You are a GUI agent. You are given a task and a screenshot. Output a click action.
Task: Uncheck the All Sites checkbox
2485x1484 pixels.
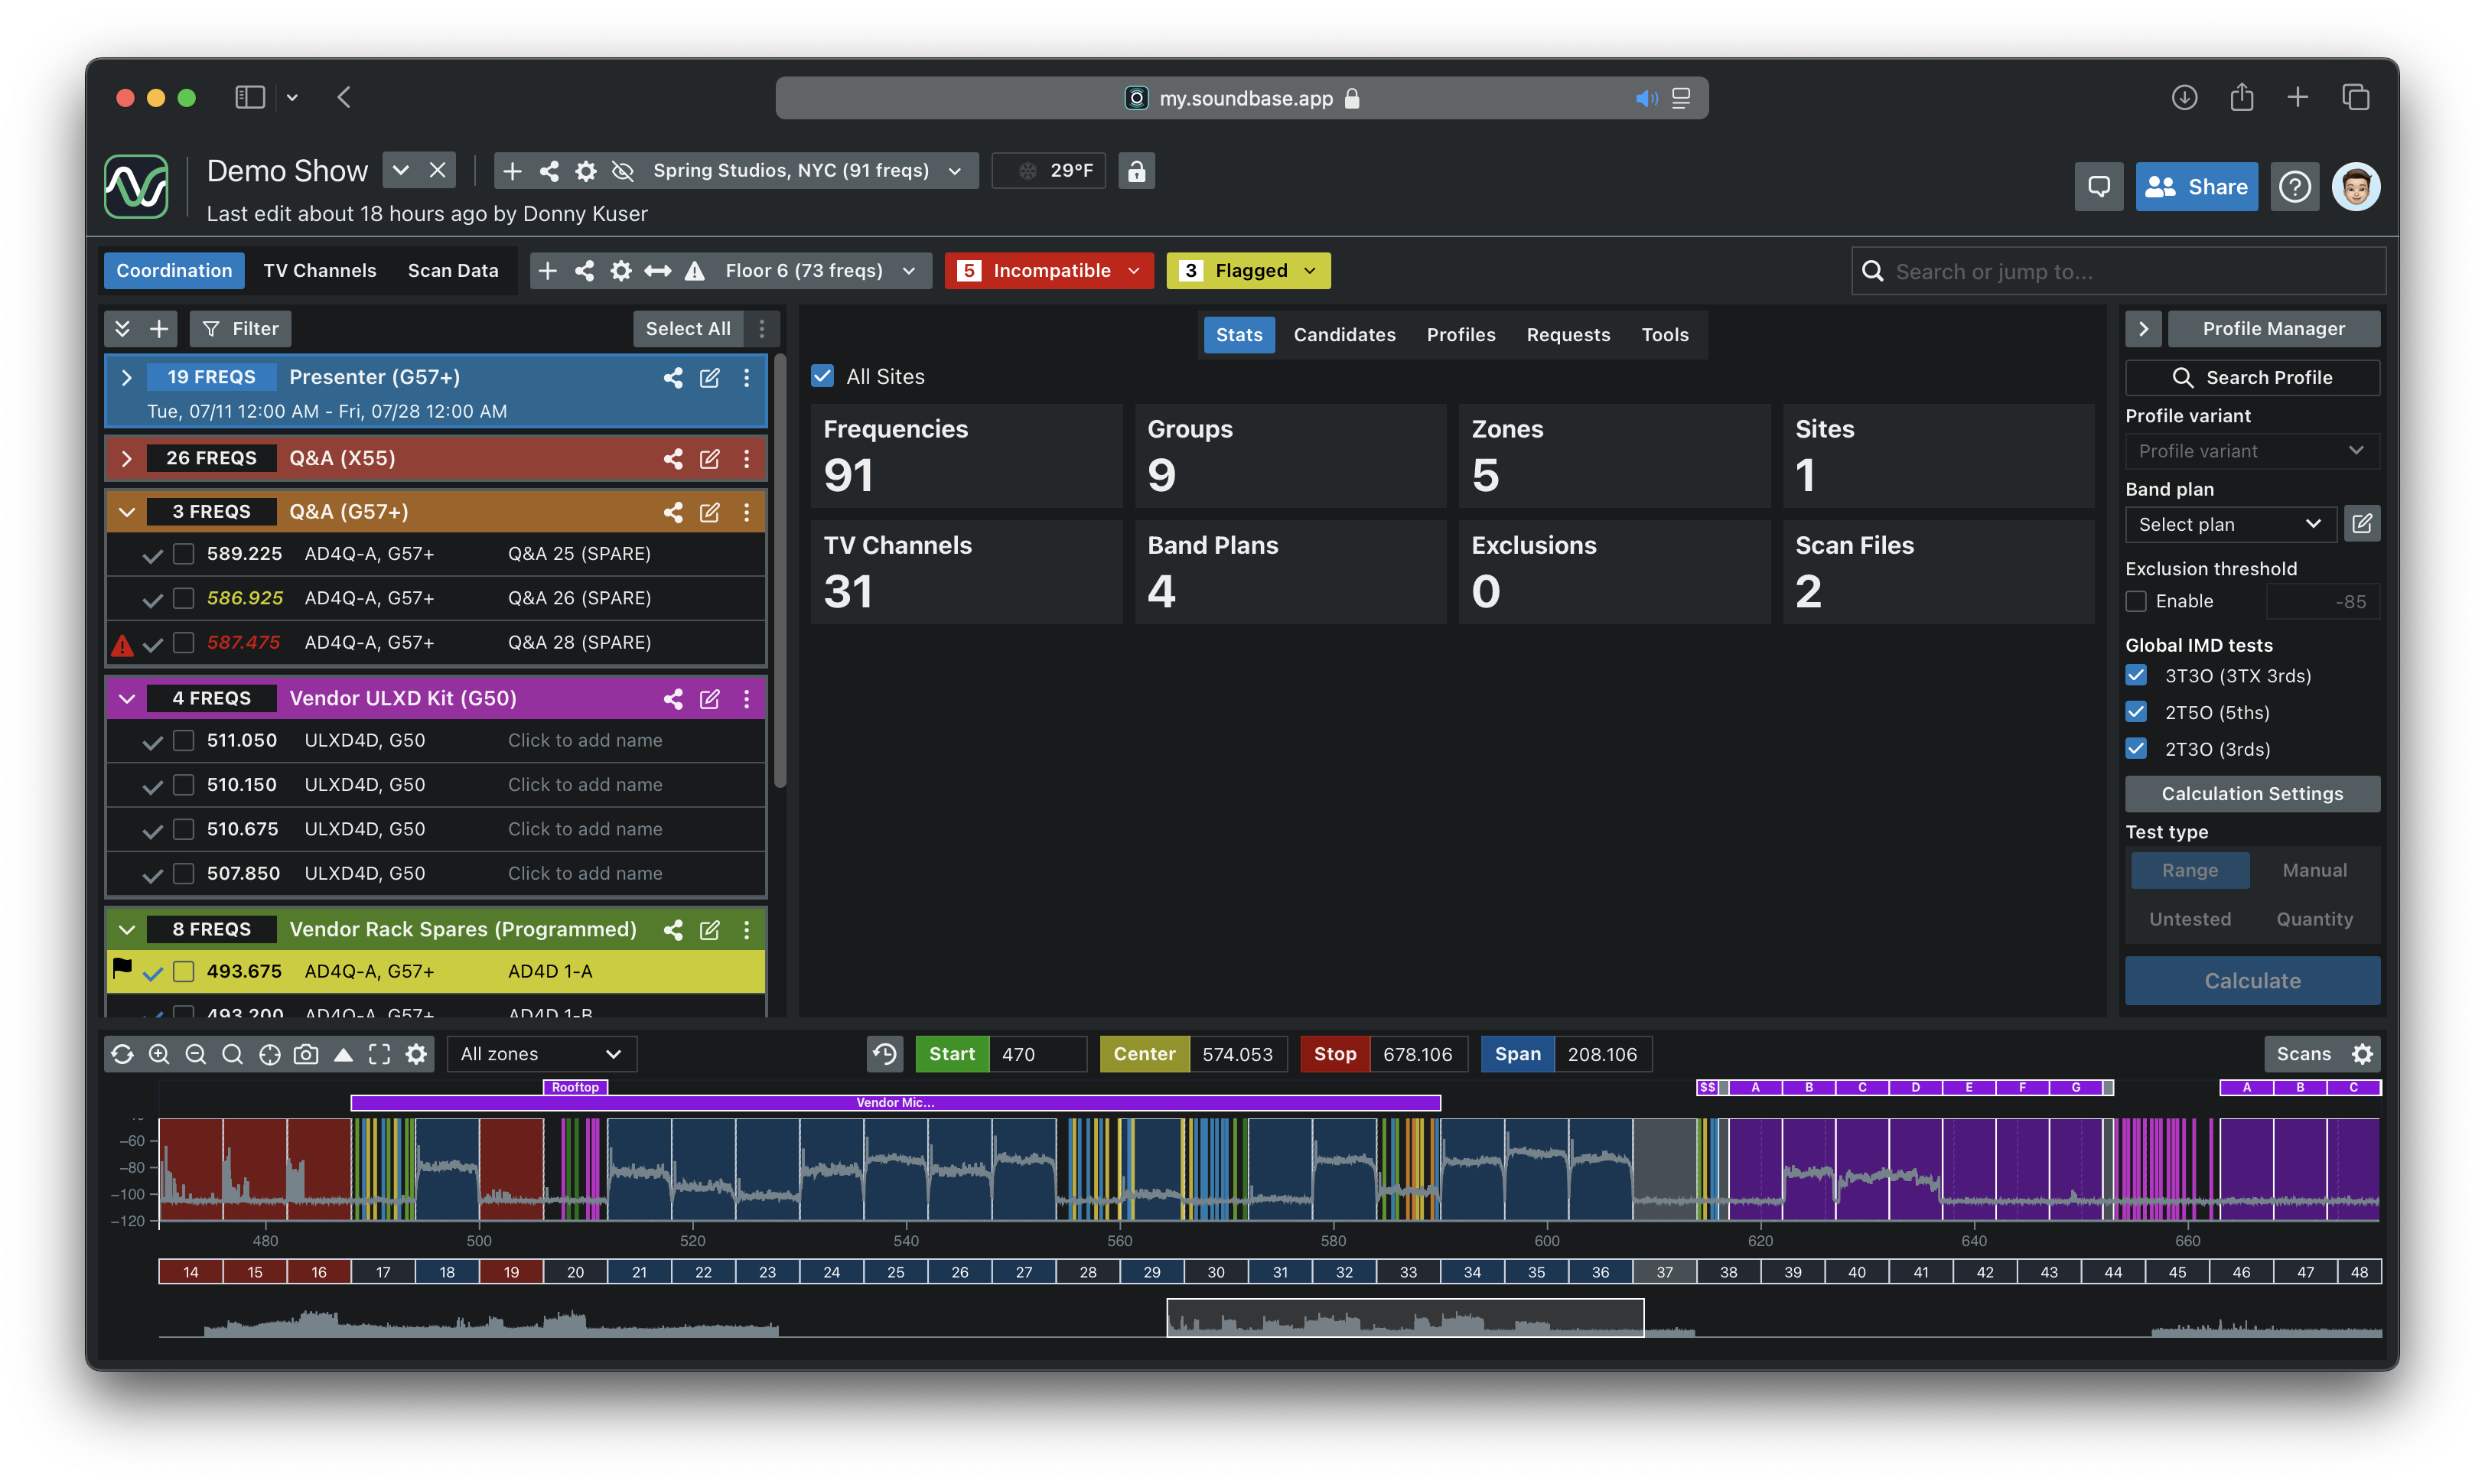[822, 376]
